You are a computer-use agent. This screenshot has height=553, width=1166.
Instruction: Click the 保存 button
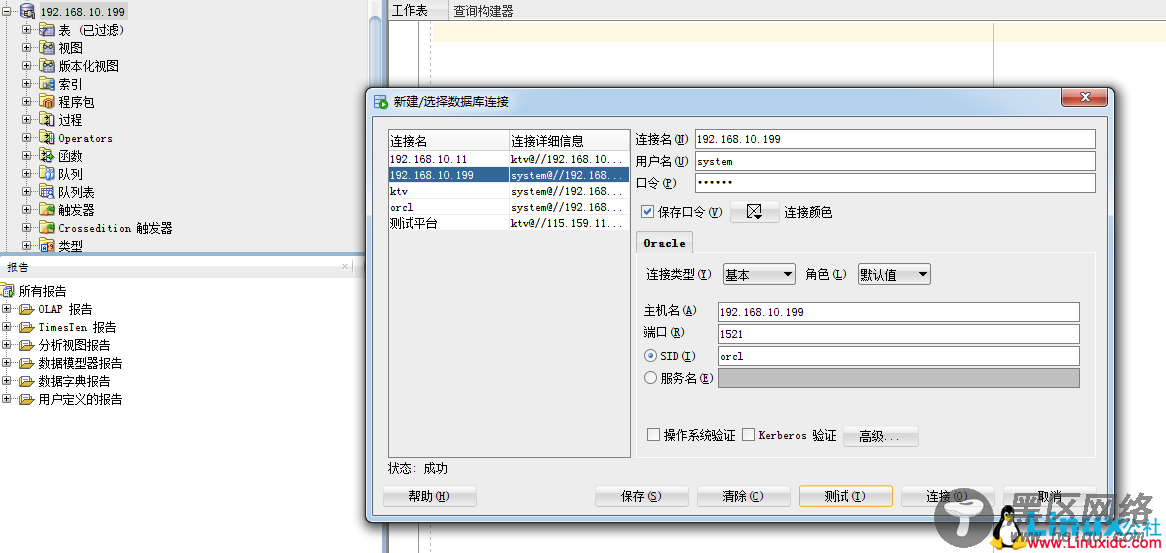coord(642,497)
